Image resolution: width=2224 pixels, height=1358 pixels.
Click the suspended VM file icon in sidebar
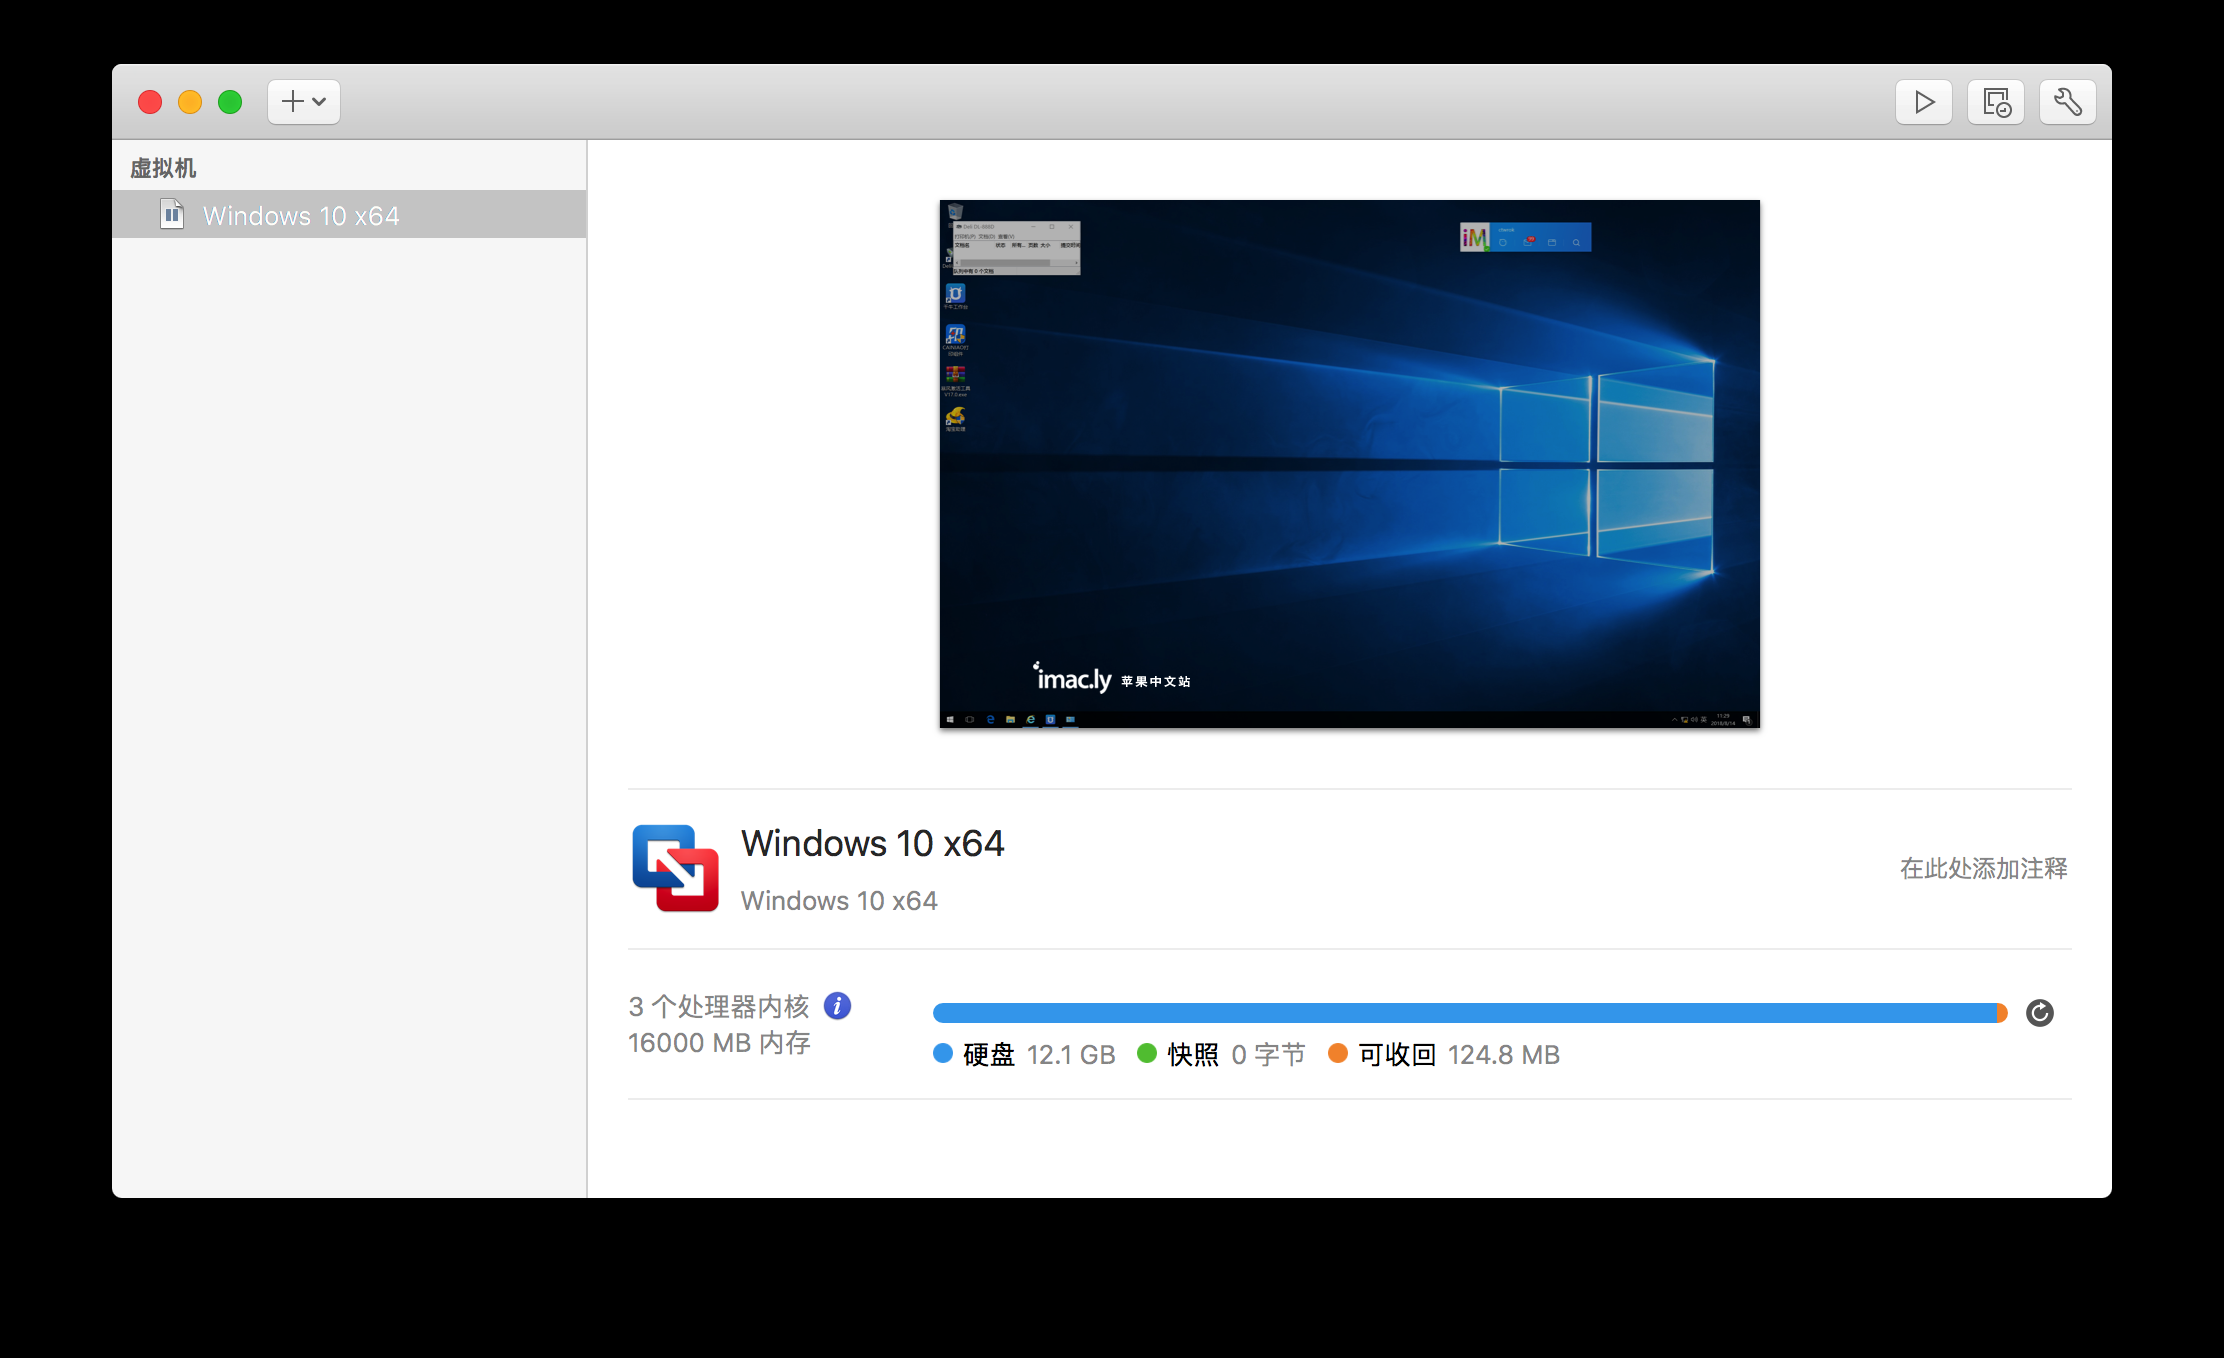click(172, 214)
